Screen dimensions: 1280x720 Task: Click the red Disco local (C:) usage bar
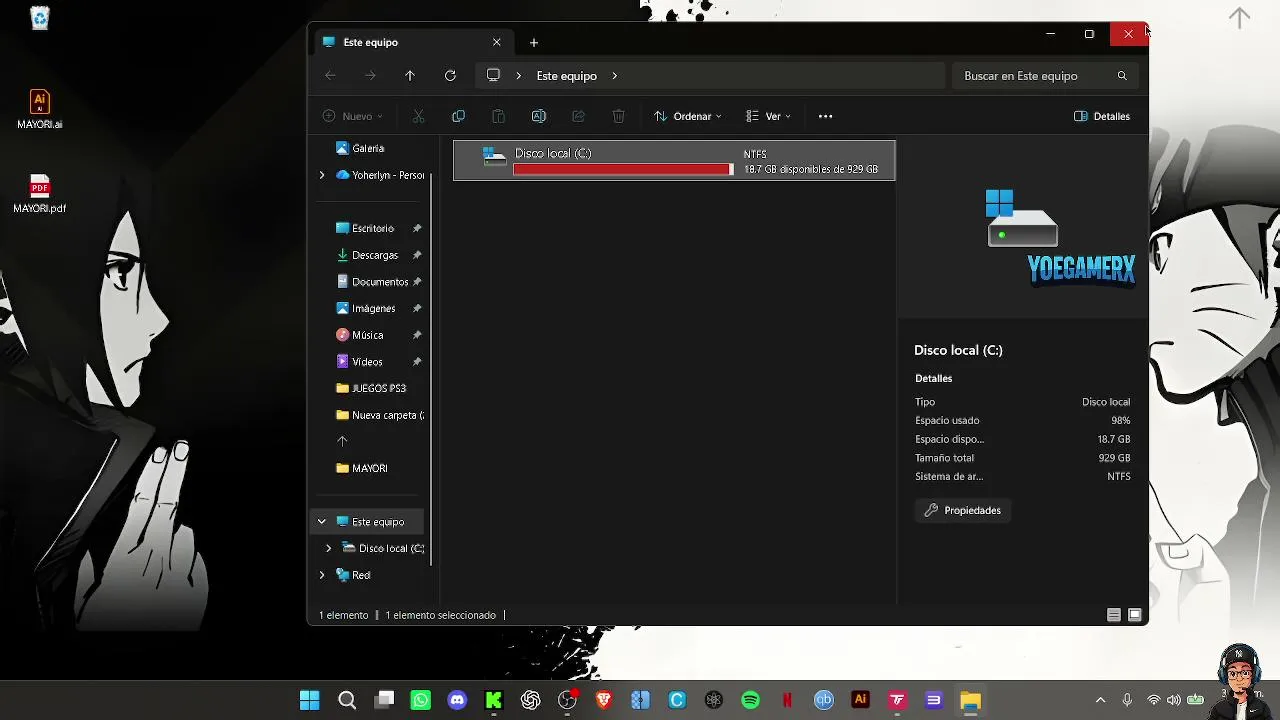point(623,170)
